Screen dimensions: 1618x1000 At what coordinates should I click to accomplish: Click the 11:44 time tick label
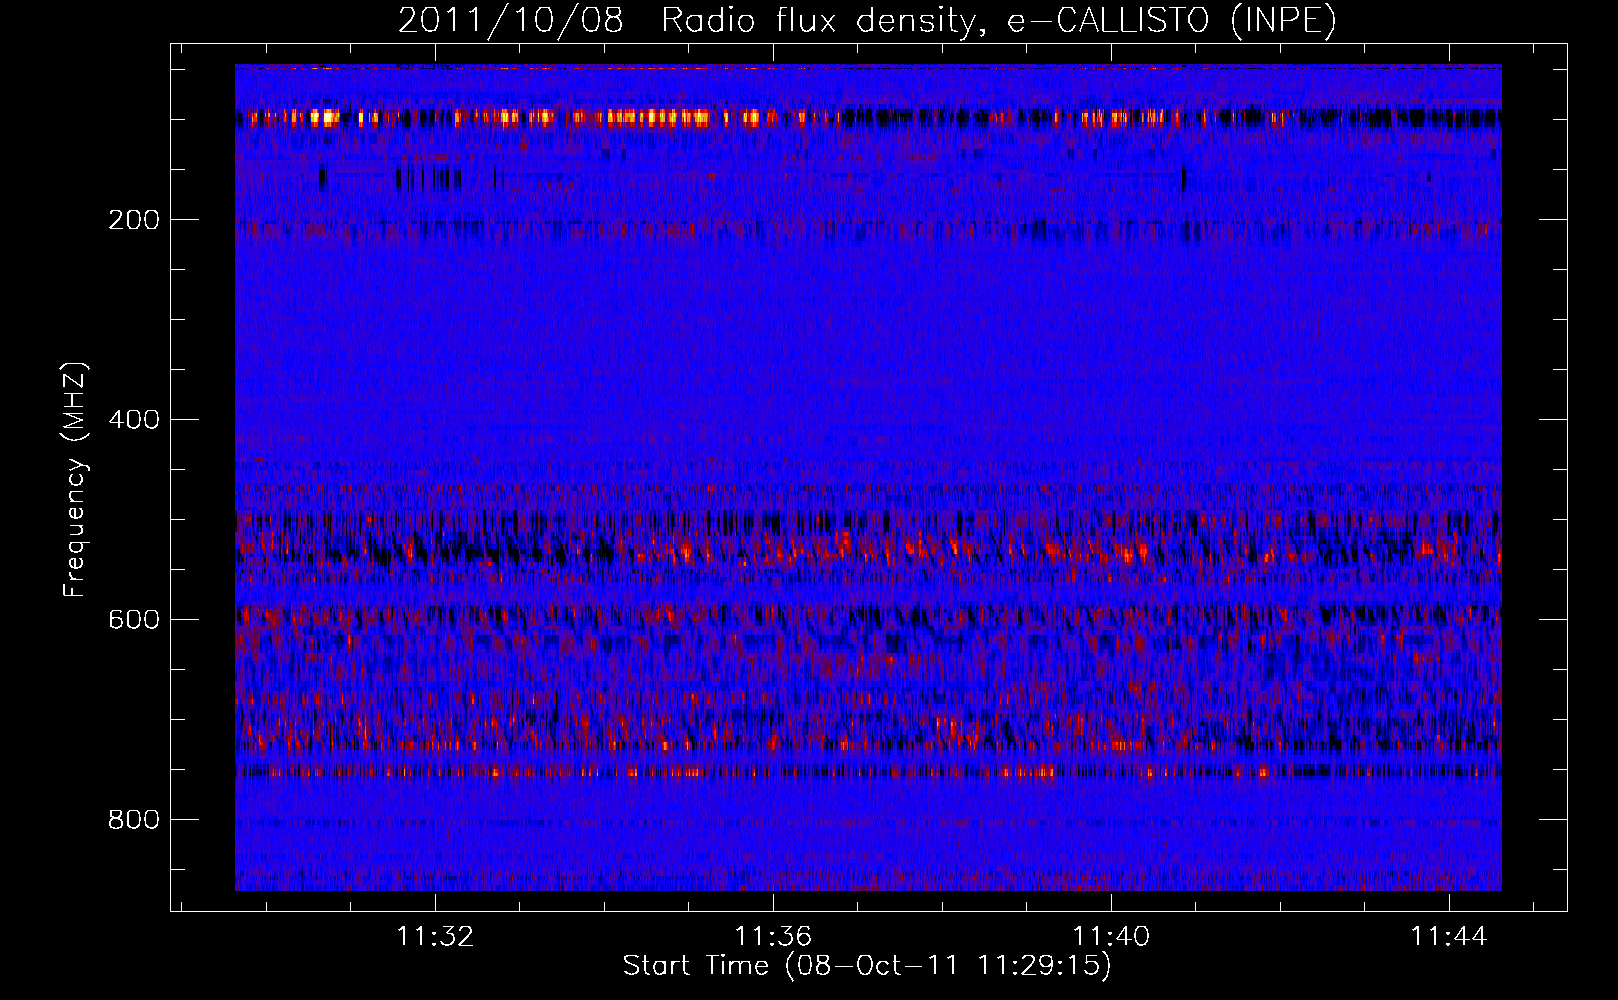1449,937
